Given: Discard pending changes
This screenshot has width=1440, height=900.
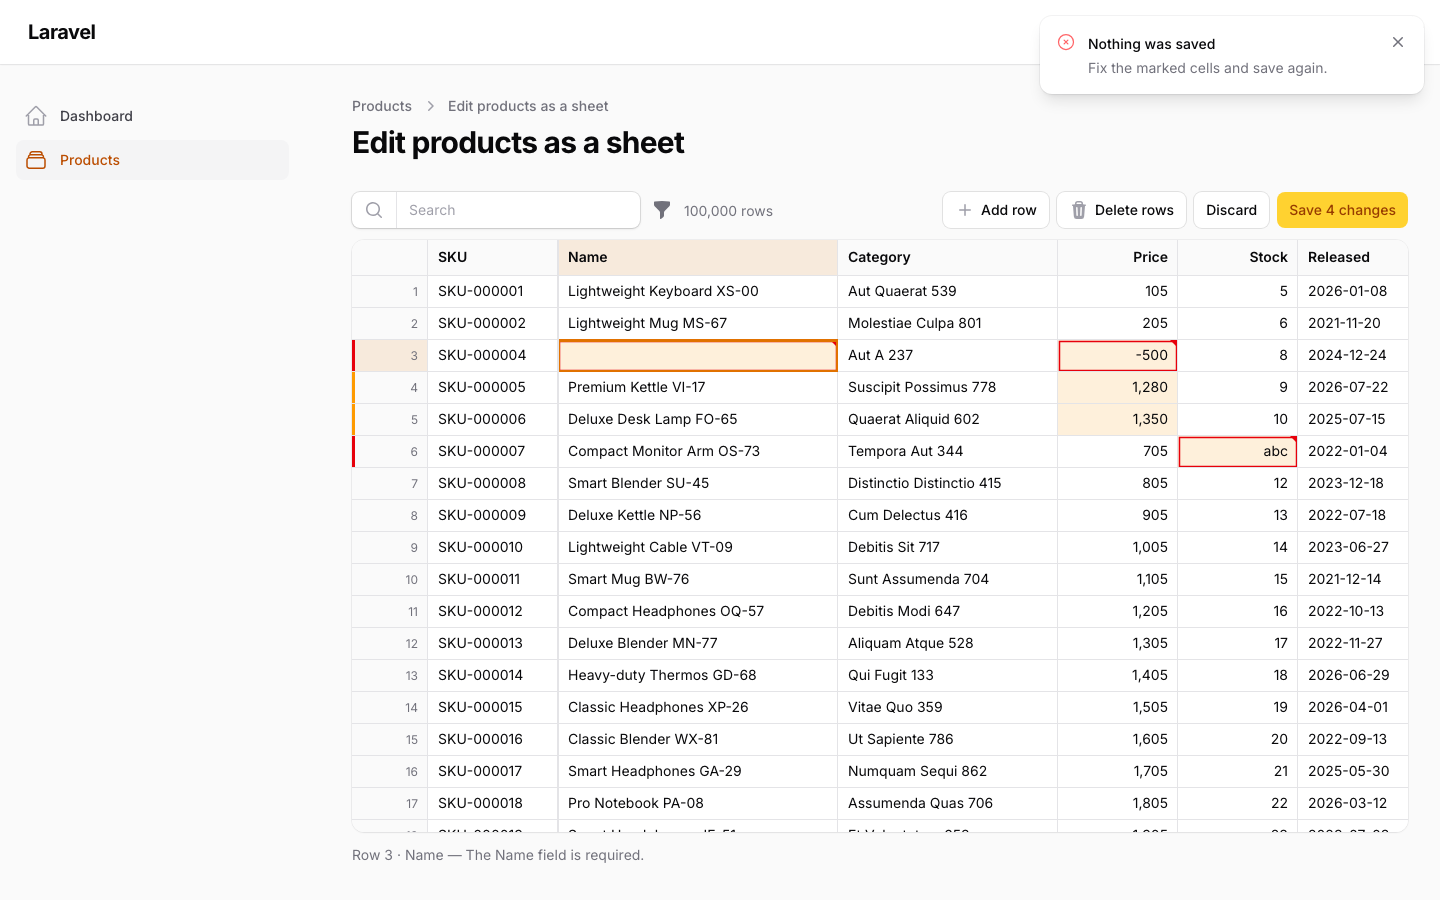Looking at the screenshot, I should tap(1231, 210).
